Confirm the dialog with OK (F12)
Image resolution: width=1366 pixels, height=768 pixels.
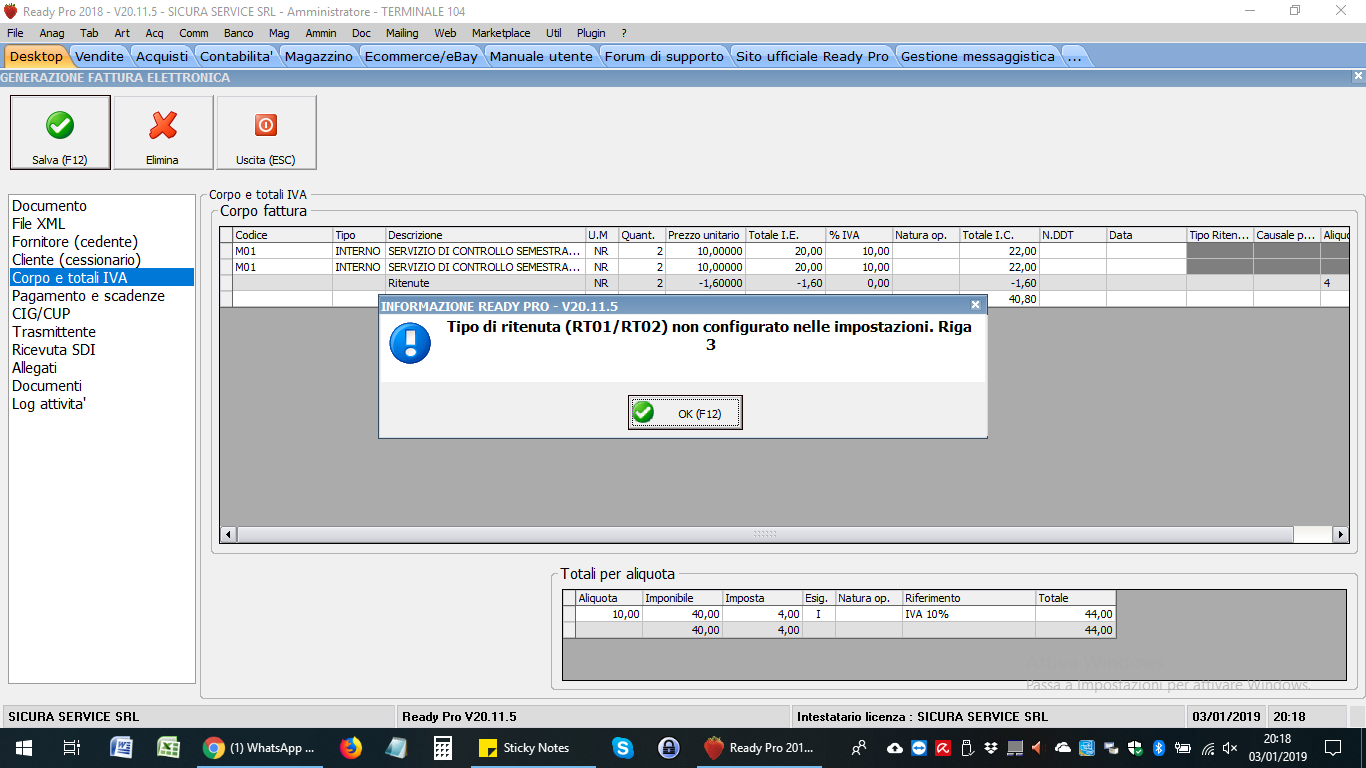(685, 413)
